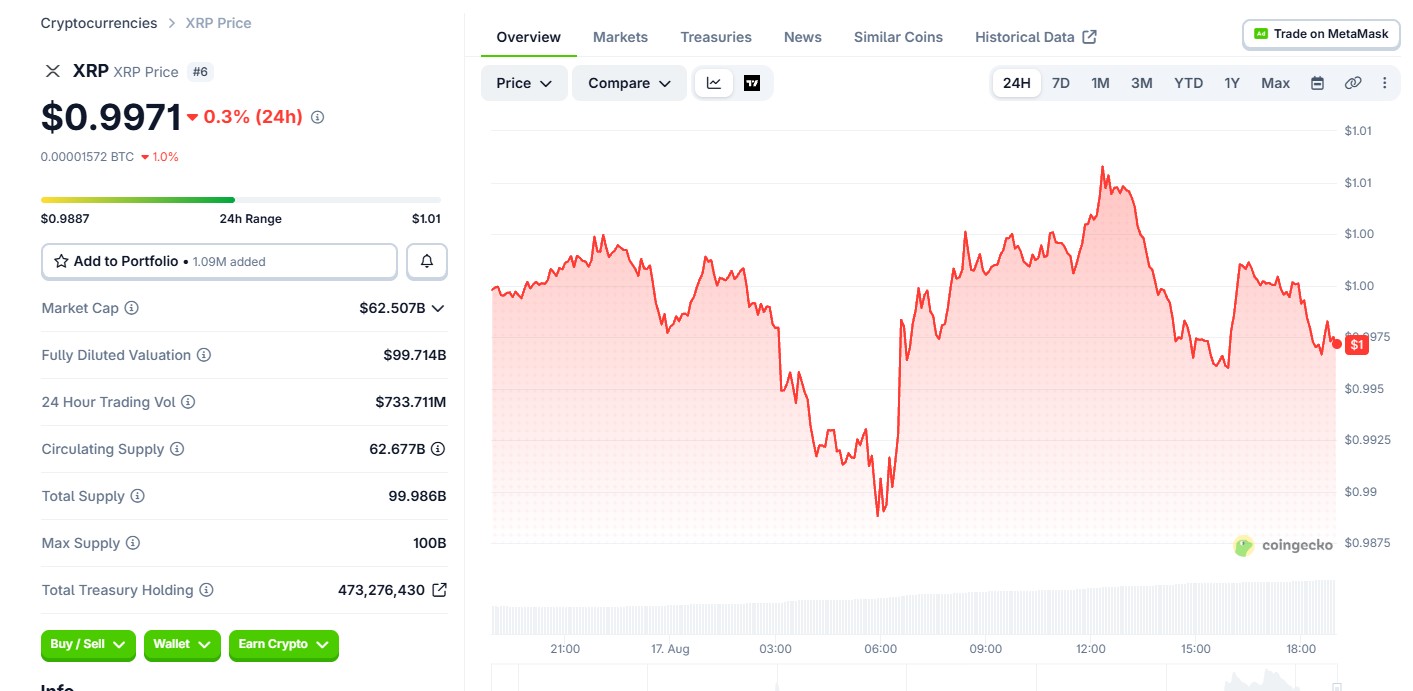Select the Max time range
This screenshot has width=1413, height=691.
(x=1275, y=83)
